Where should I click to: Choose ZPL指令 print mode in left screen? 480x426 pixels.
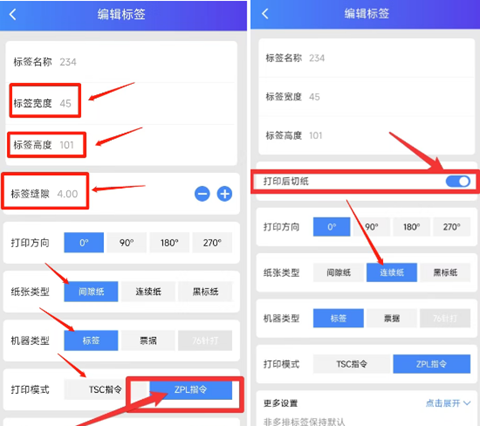coord(191,389)
